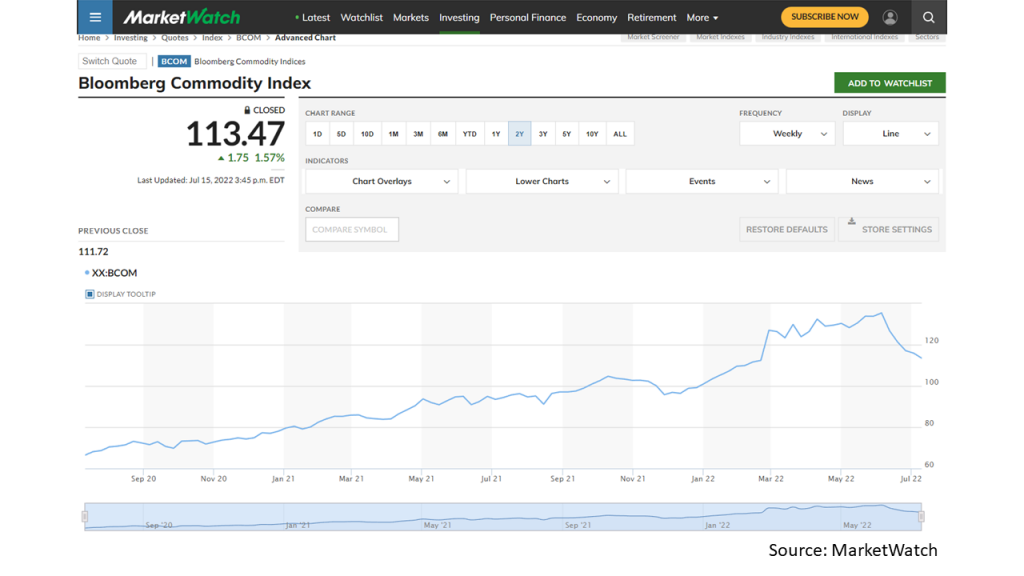Open the Economy nav item
The image size is (1024, 576).
click(596, 18)
